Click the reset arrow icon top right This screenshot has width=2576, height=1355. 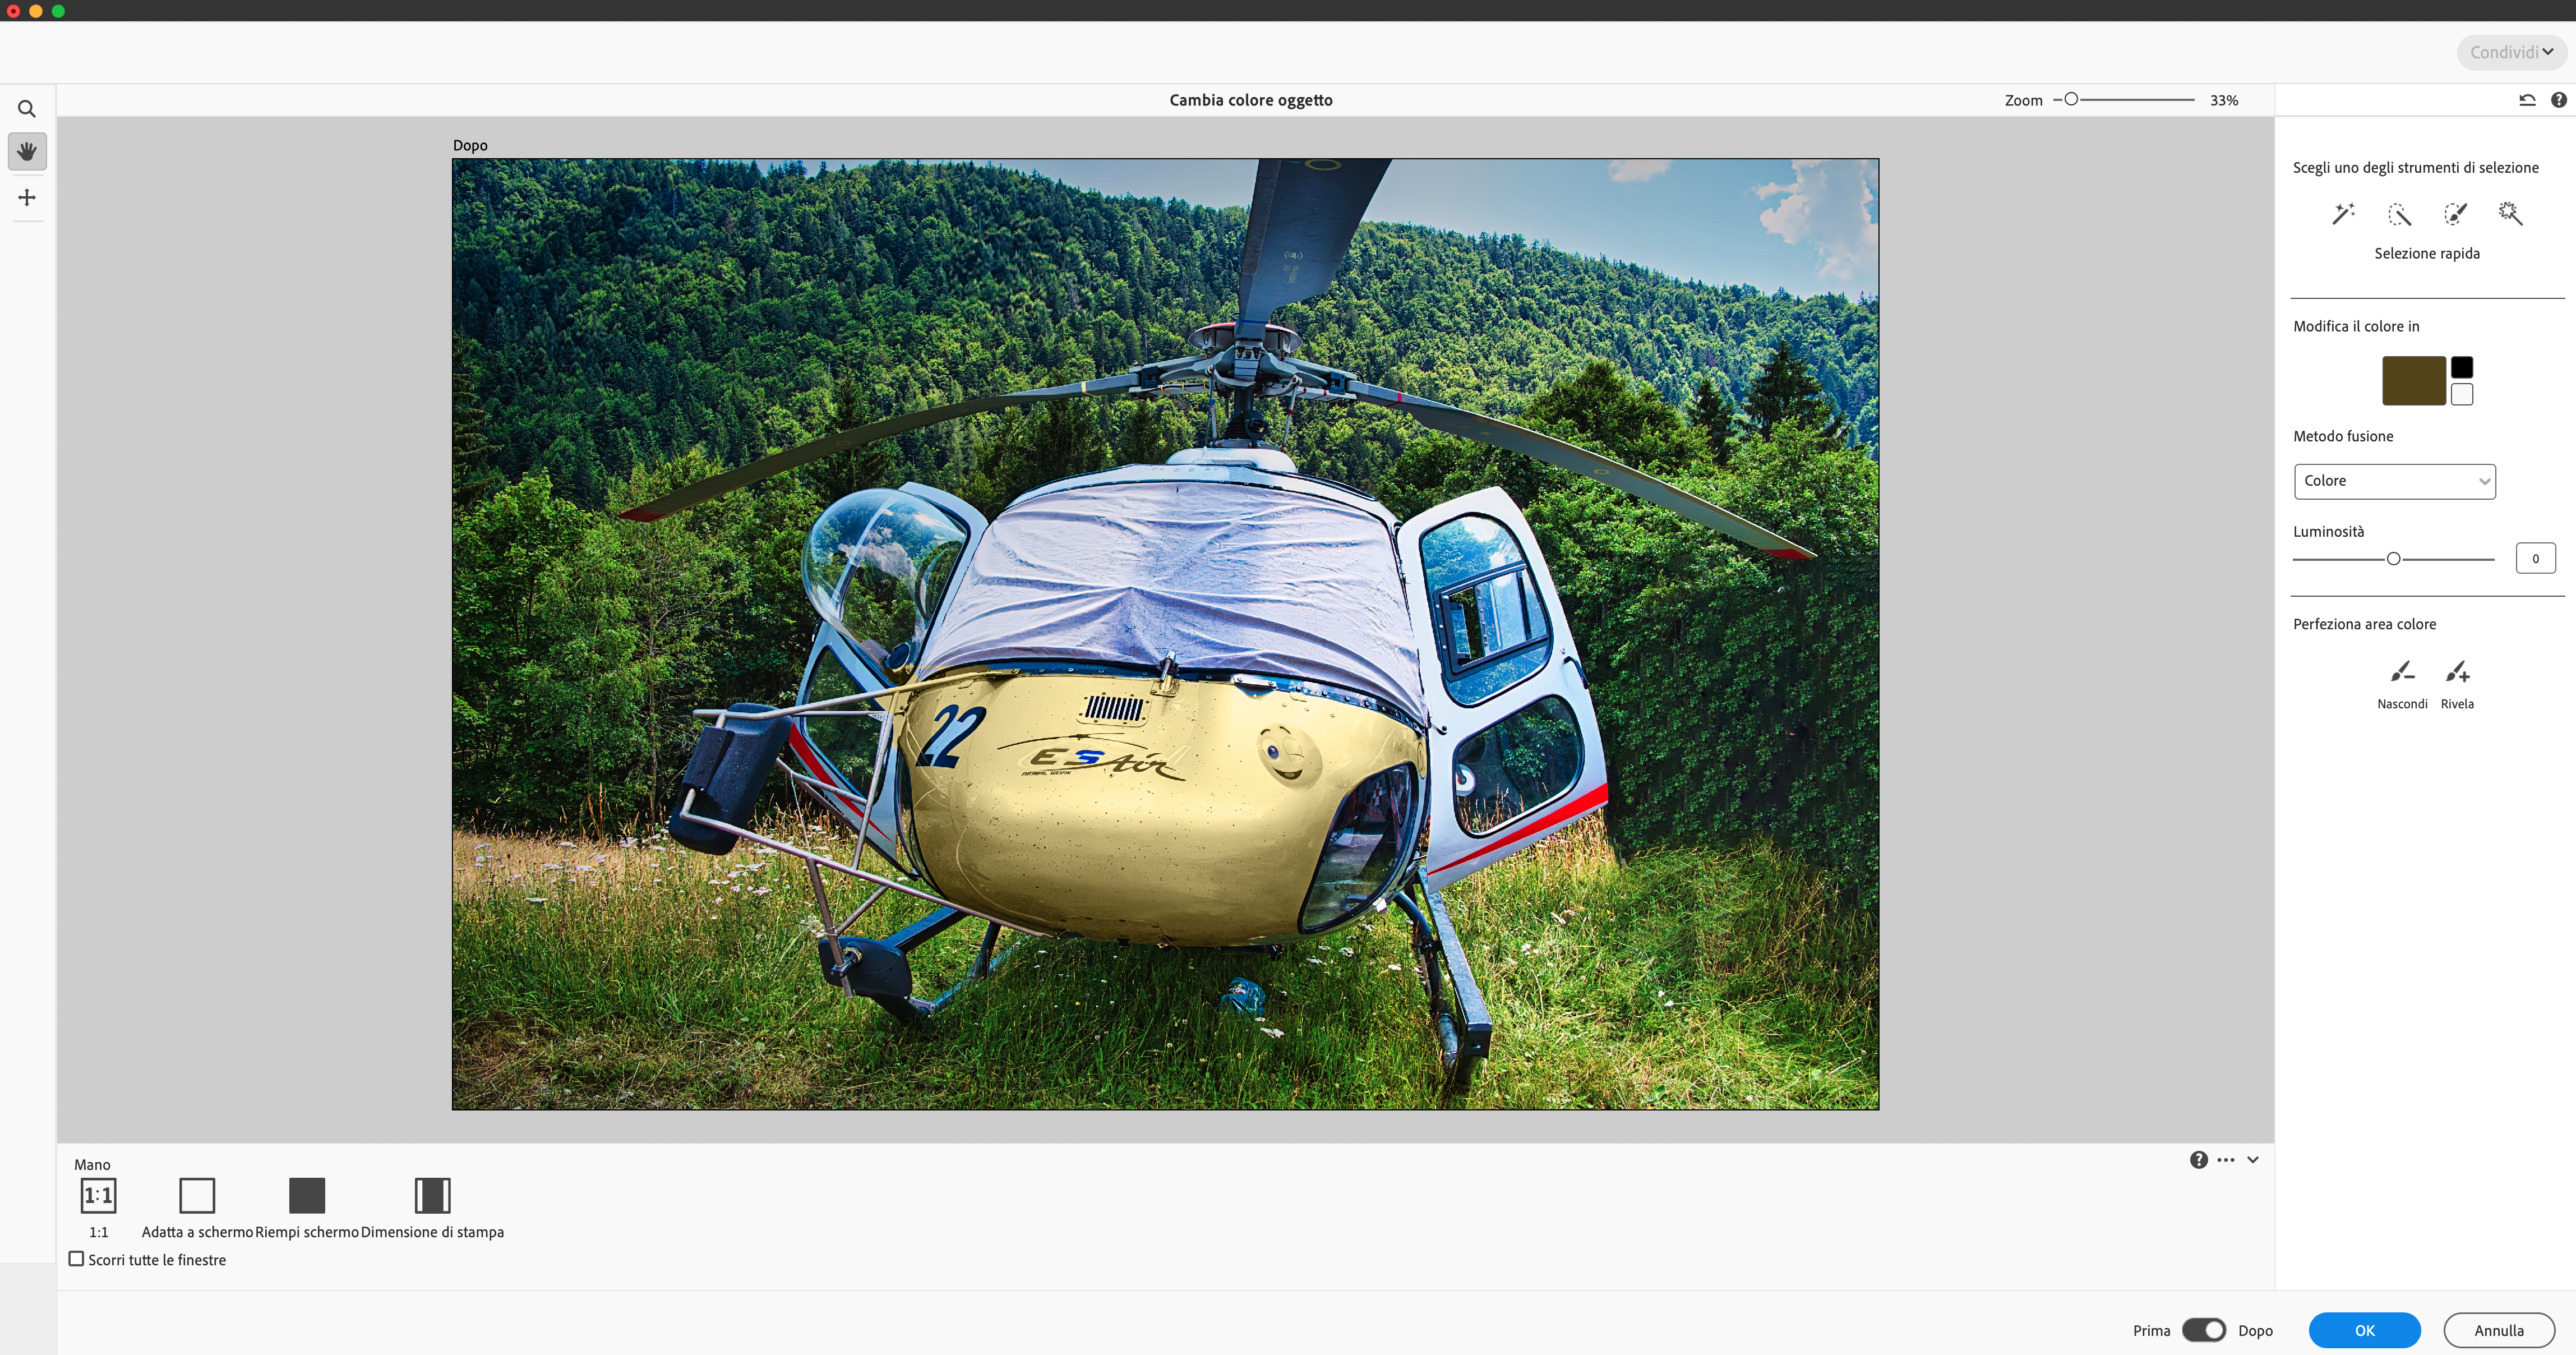click(2527, 100)
